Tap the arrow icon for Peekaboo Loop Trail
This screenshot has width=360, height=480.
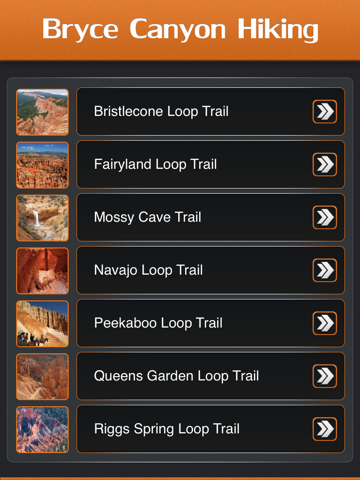324,323
